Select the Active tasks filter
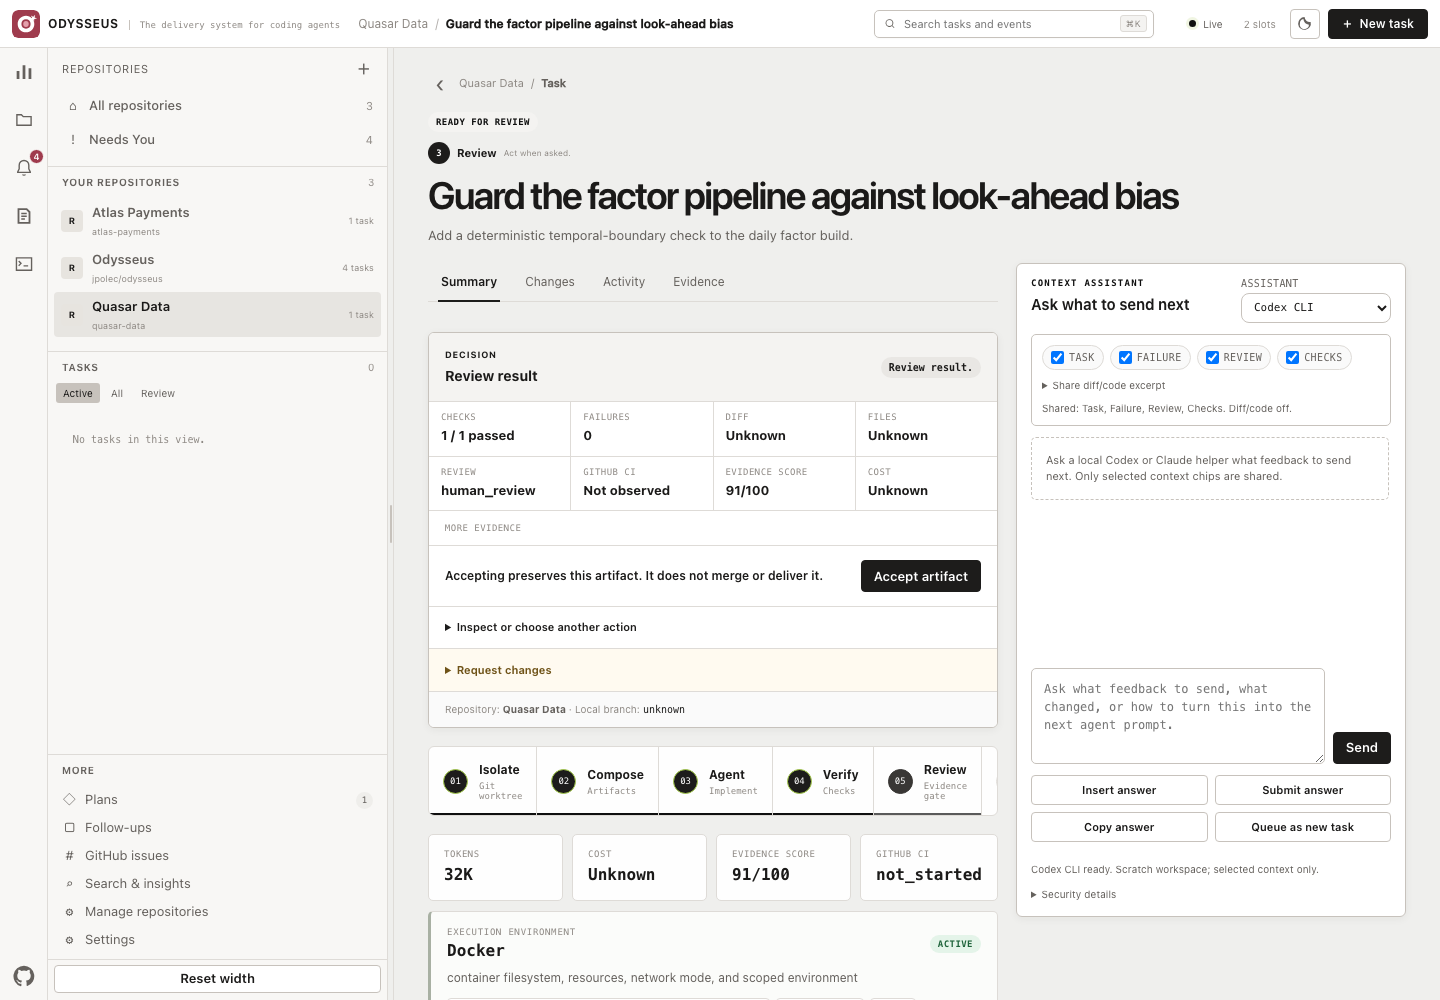The width and height of the screenshot is (1440, 1000). pyautogui.click(x=78, y=394)
